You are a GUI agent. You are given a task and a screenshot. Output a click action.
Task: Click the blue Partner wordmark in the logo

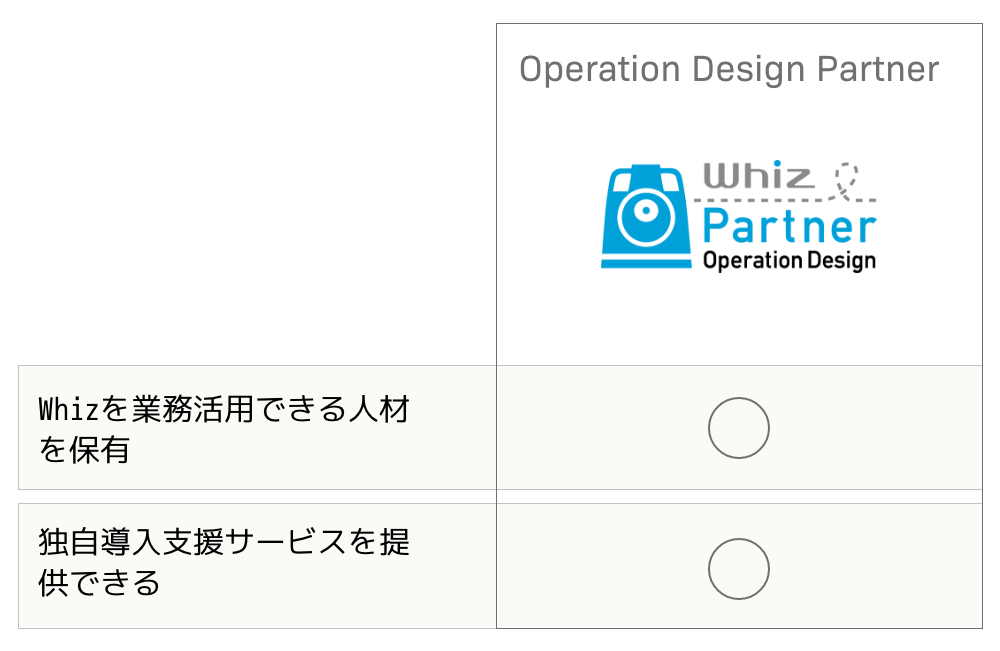click(x=790, y=226)
